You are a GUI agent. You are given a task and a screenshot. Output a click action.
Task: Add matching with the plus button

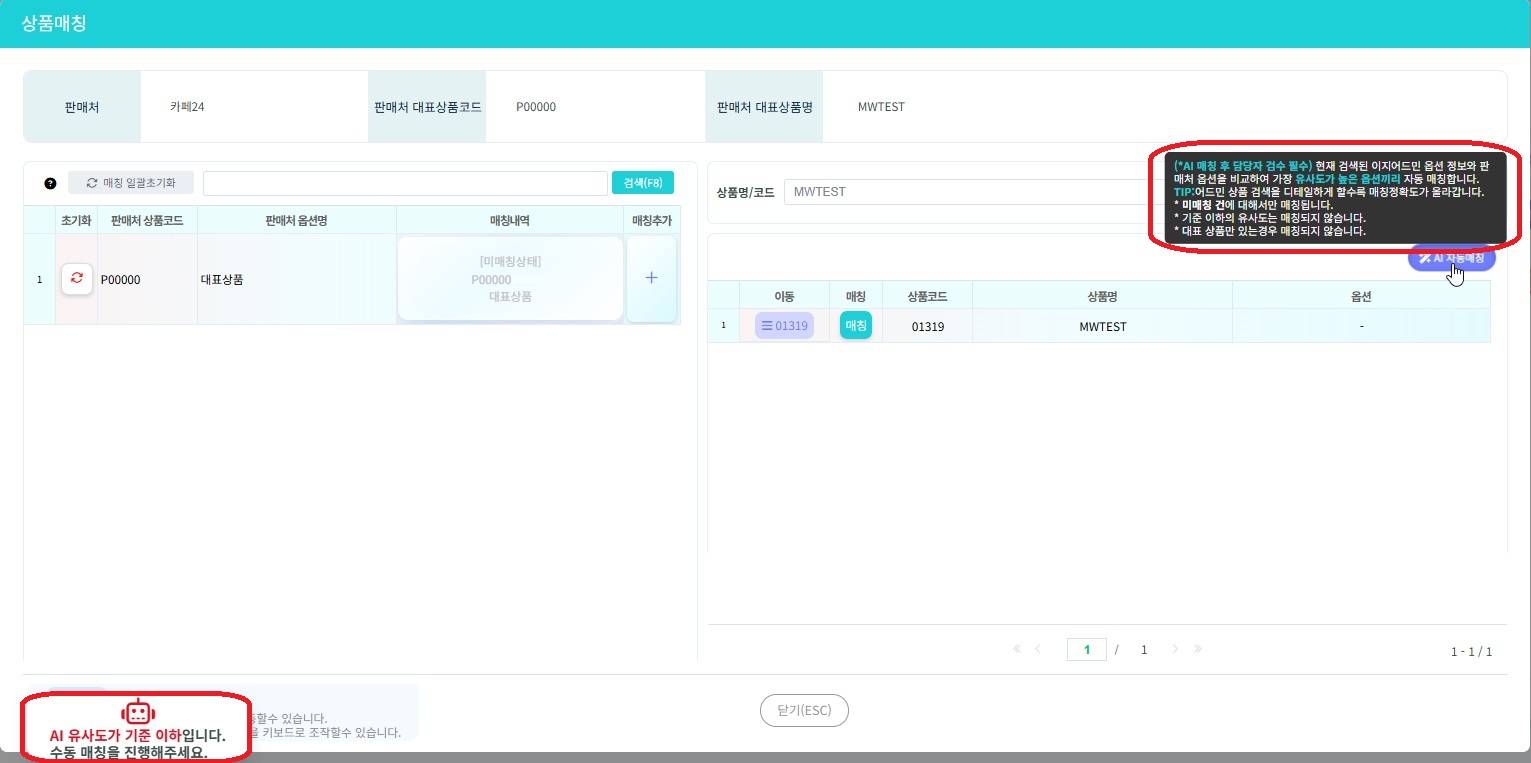(x=651, y=278)
